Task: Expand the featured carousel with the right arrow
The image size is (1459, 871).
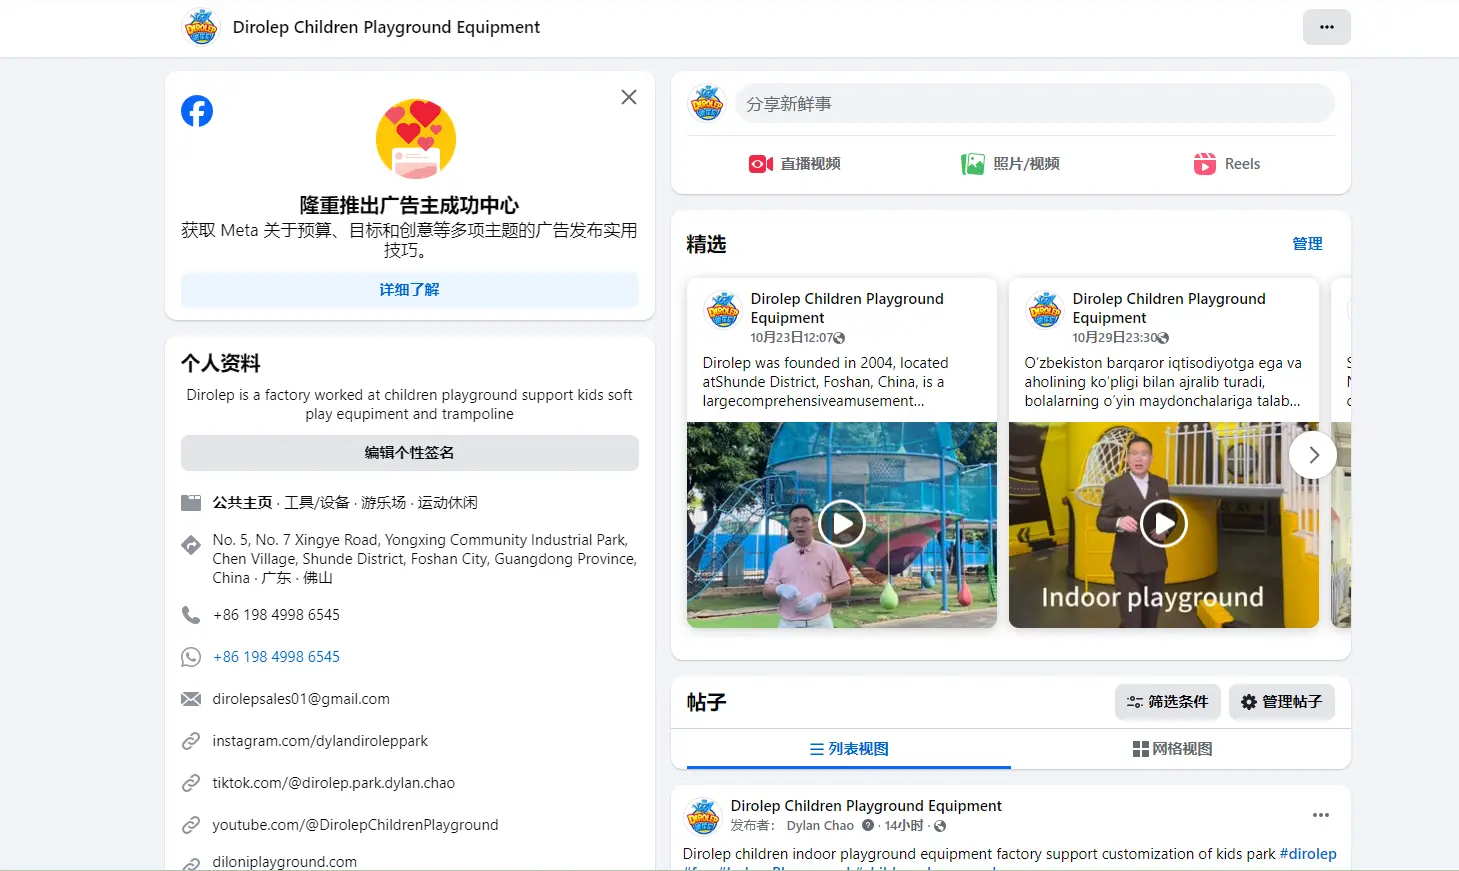Action: (1313, 455)
